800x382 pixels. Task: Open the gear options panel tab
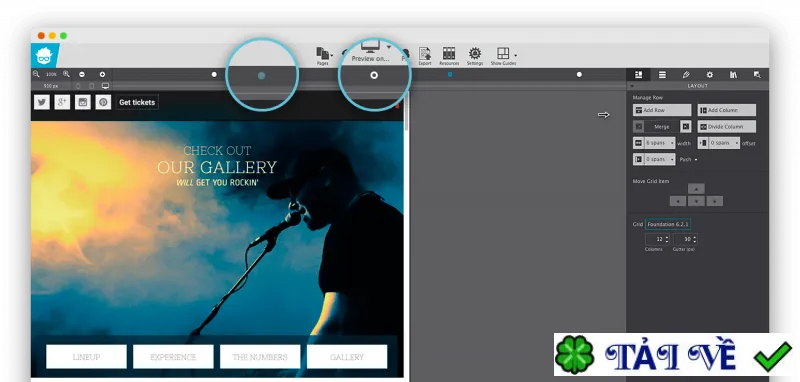tap(710, 74)
